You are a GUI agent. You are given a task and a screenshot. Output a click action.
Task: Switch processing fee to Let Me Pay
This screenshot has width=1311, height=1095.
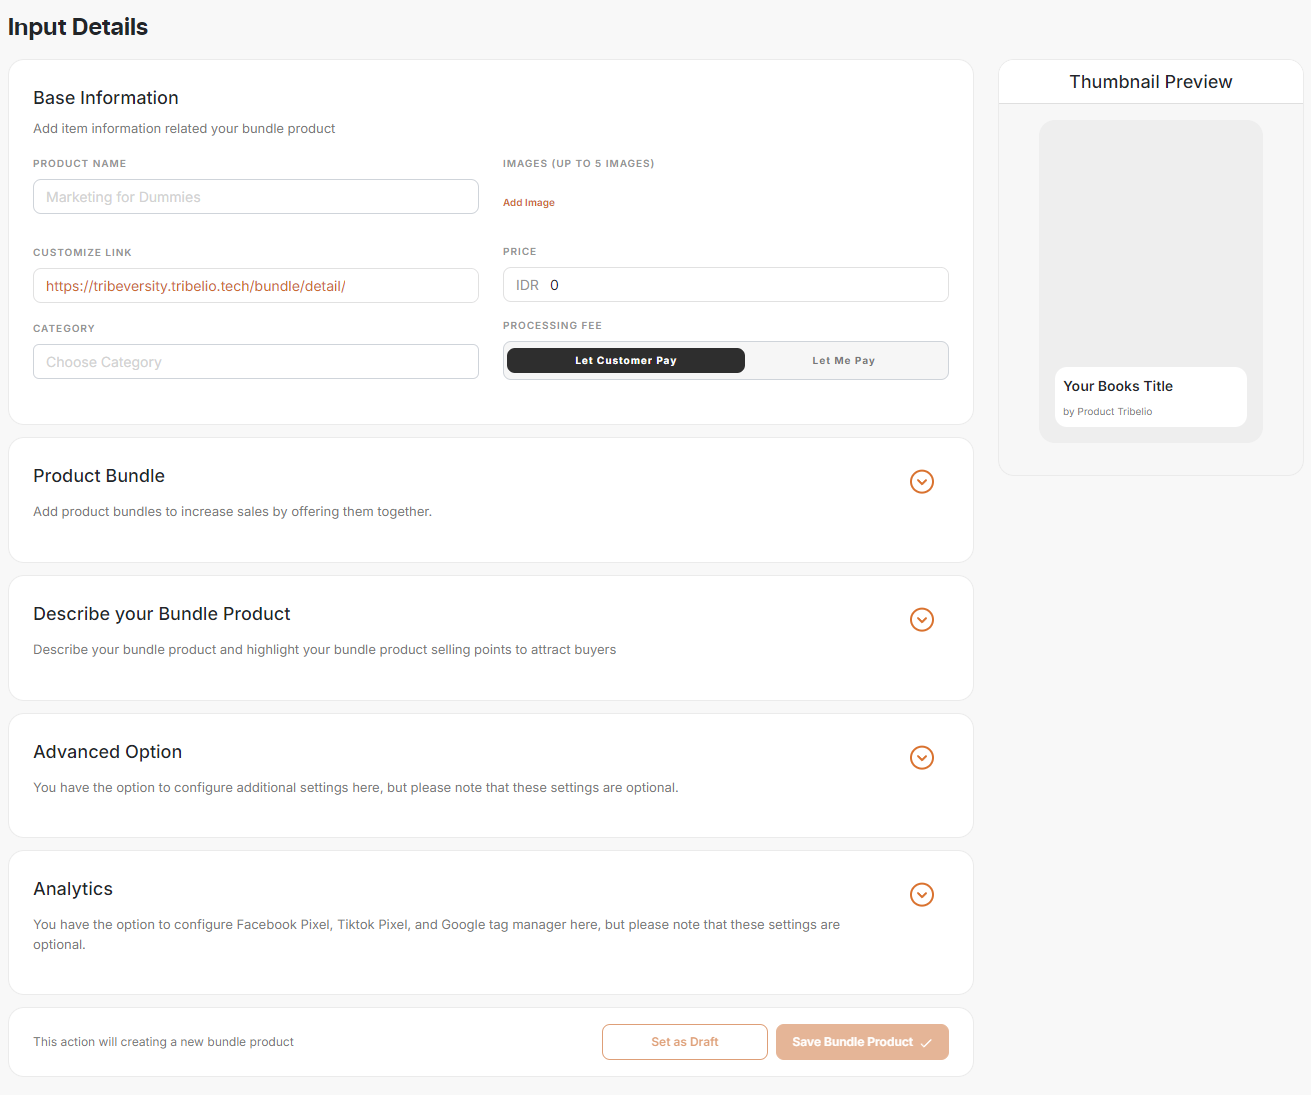[x=843, y=361]
